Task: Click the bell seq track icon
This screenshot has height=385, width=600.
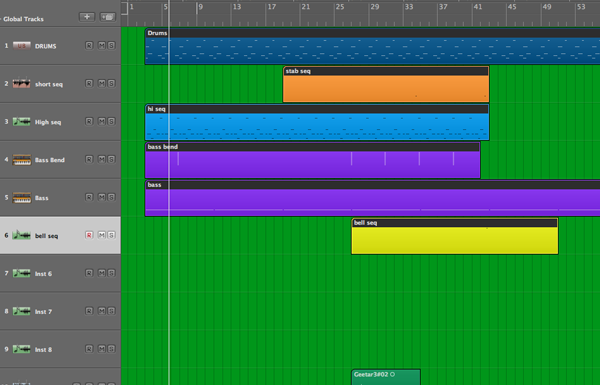Action: point(22,235)
